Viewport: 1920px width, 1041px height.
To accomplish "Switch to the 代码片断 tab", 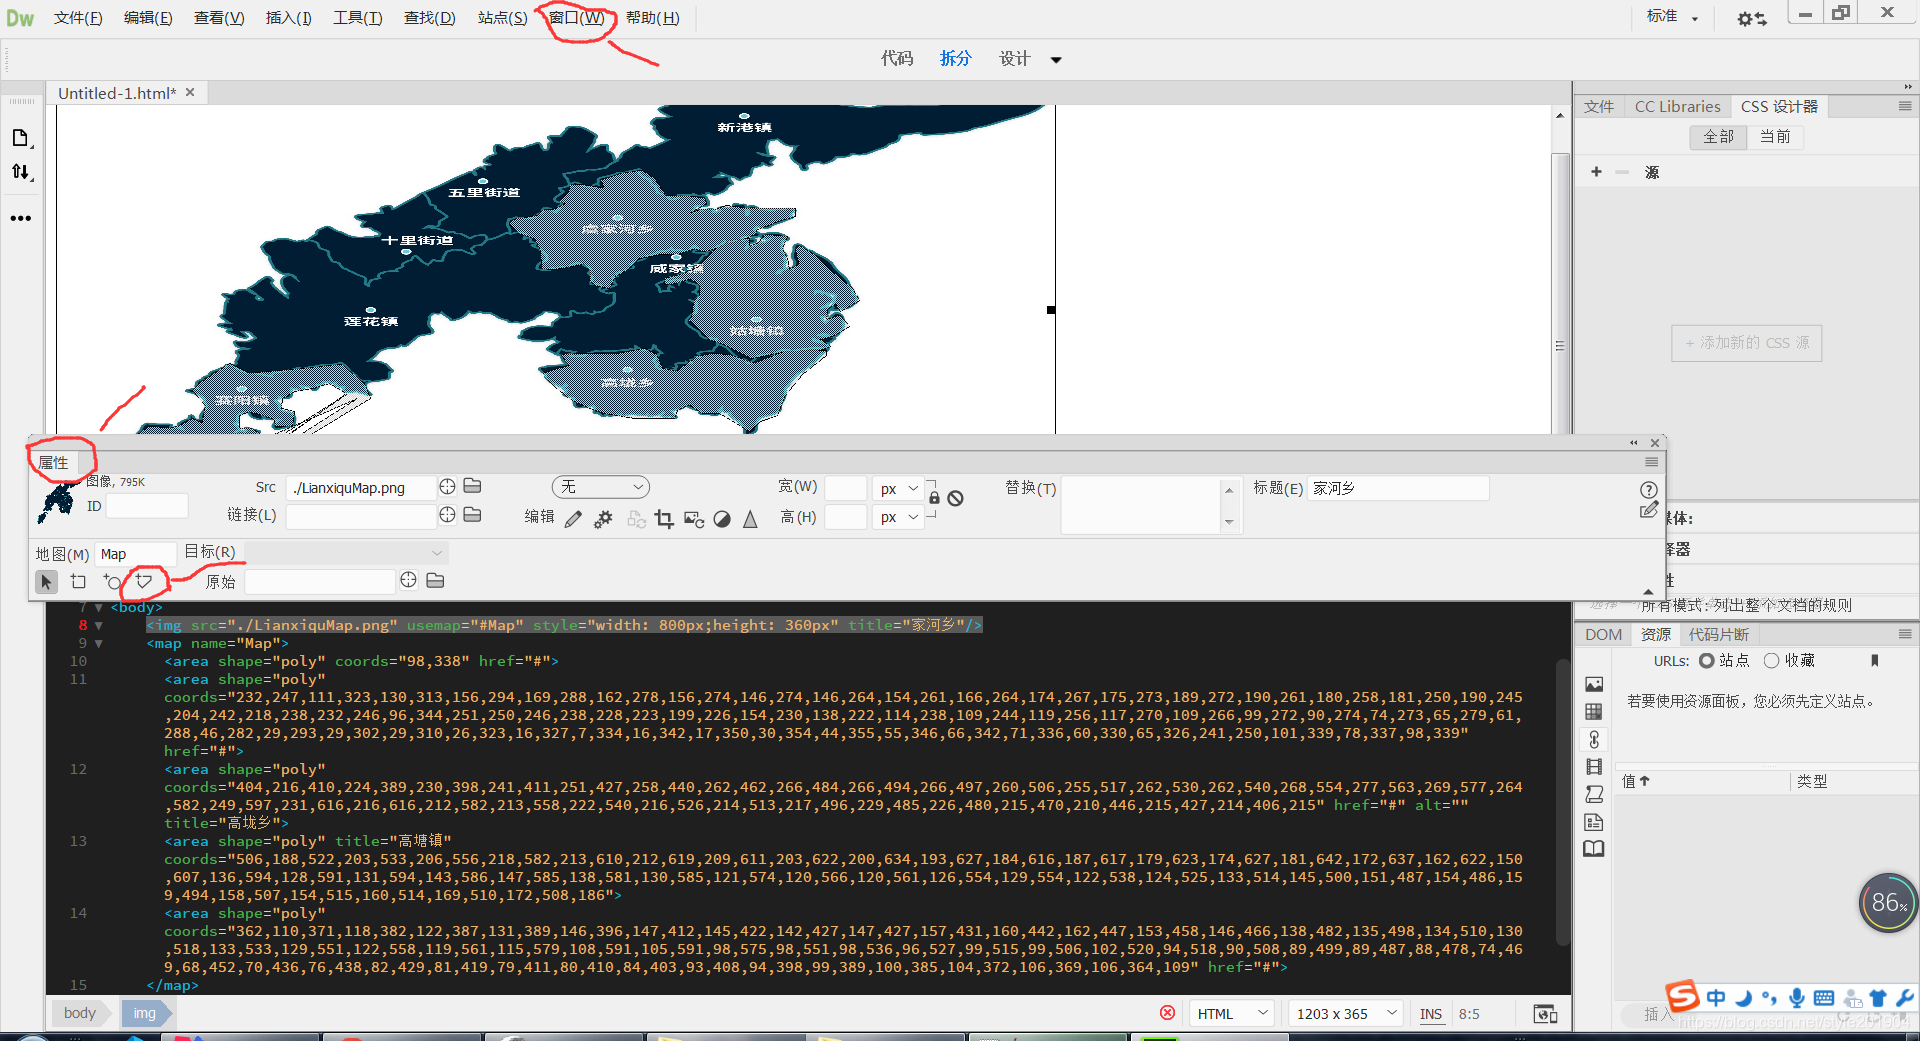I will (1718, 634).
